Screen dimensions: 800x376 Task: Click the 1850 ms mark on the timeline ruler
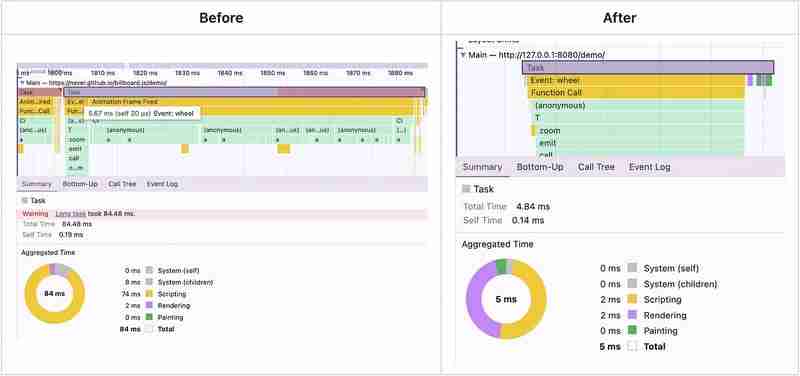coord(272,73)
